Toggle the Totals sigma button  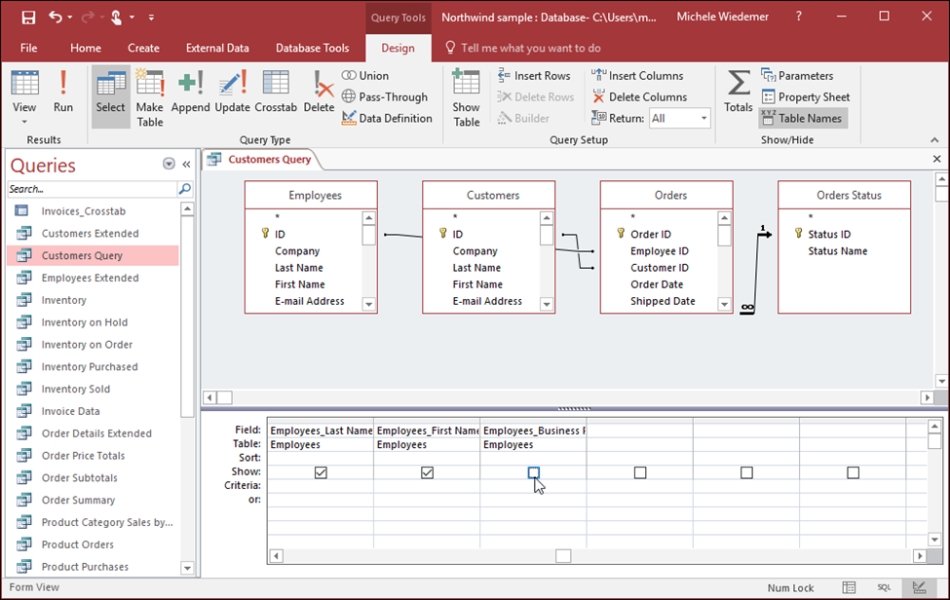pos(738,92)
